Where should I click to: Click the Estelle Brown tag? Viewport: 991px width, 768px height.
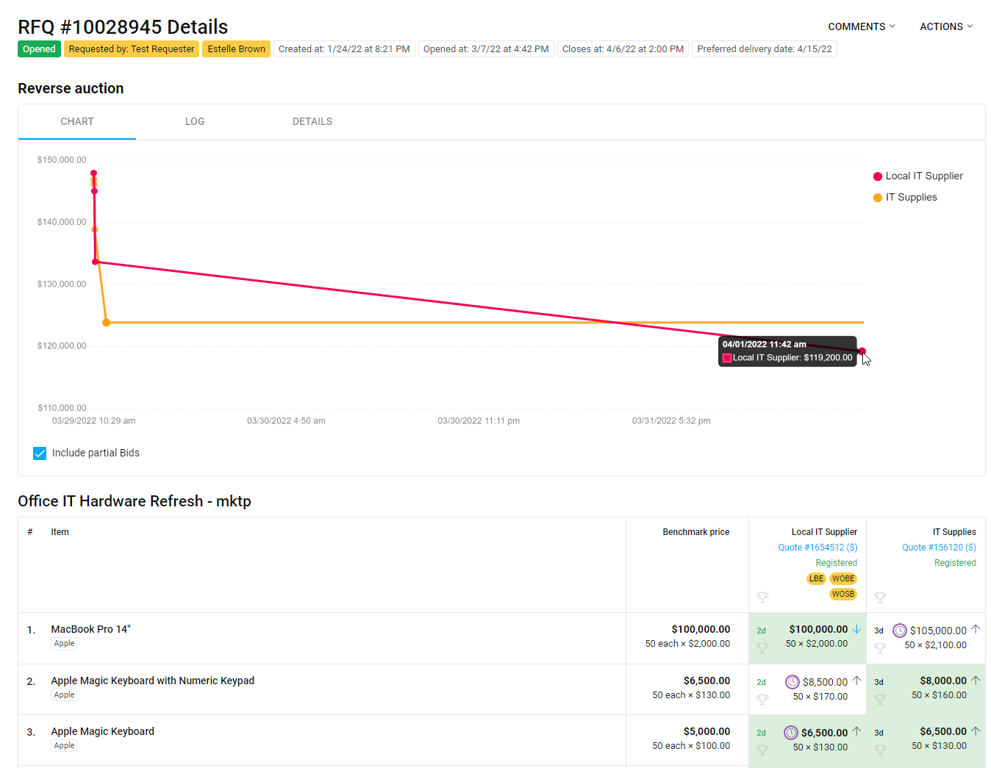[x=236, y=49]
